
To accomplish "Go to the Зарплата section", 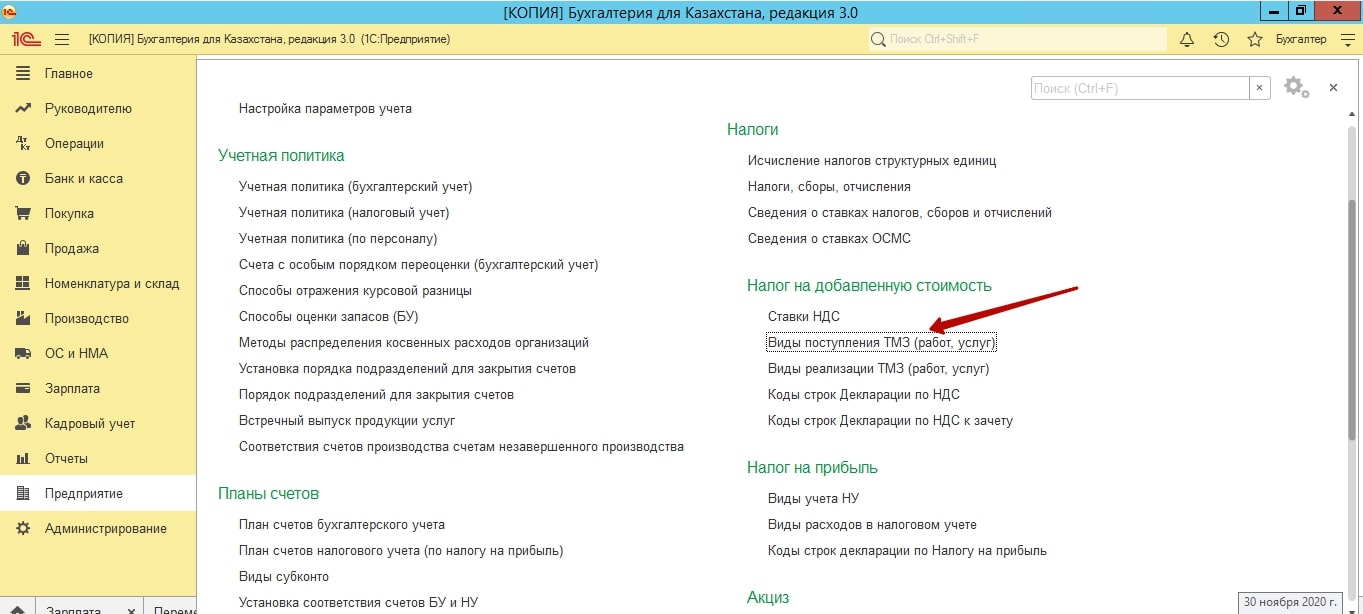I will point(72,388).
